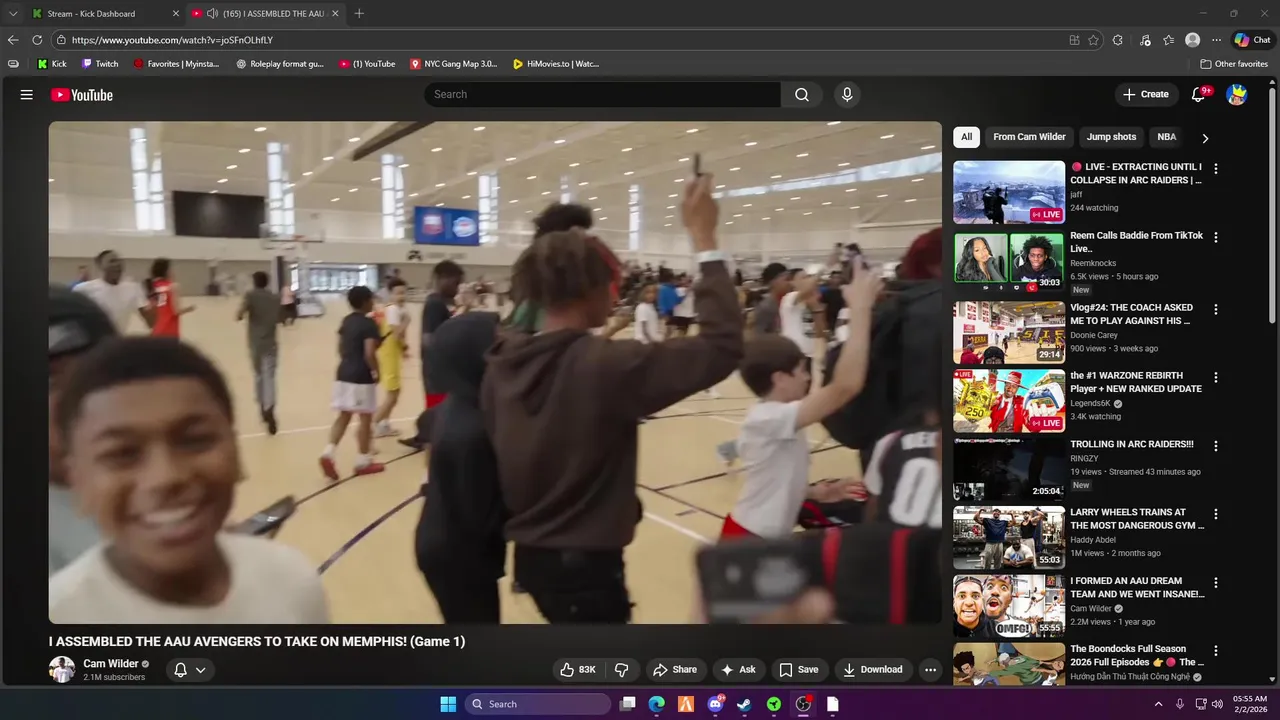This screenshot has height=720, width=1280.
Task: Select the Jump shots chip
Action: 1111,137
